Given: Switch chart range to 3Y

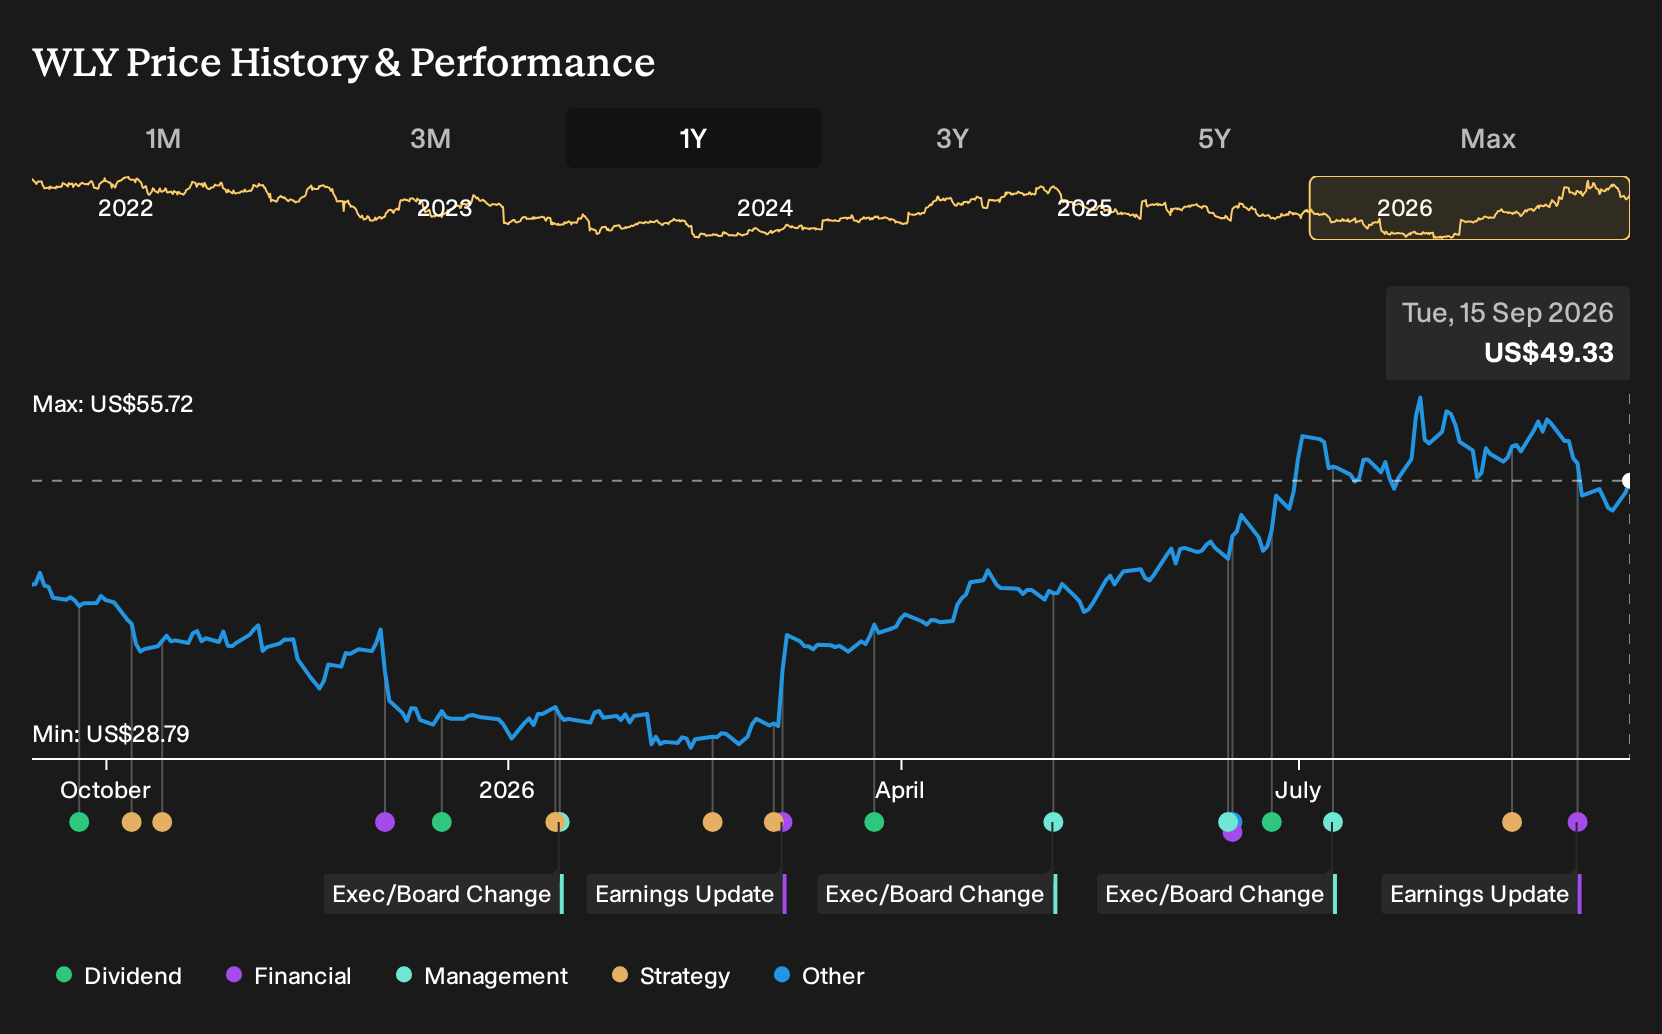Looking at the screenshot, I should tap(952, 138).
